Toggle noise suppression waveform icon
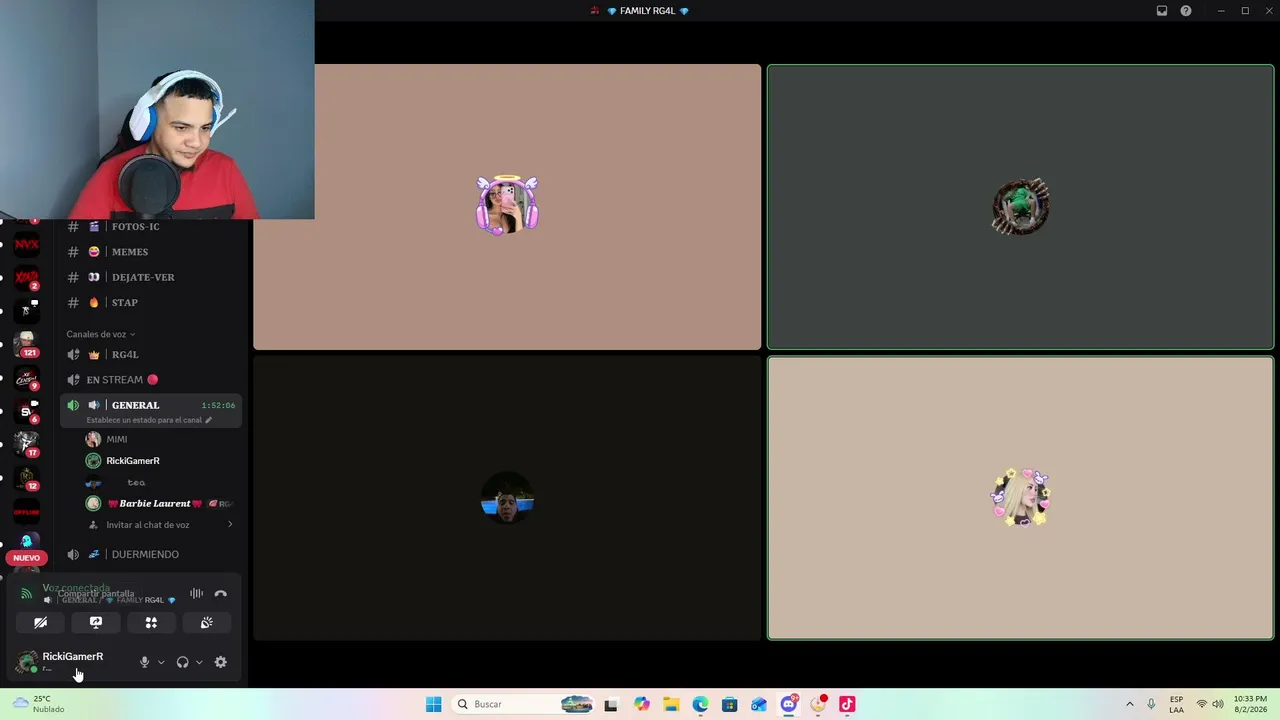Viewport: 1280px width, 720px height. (x=197, y=594)
